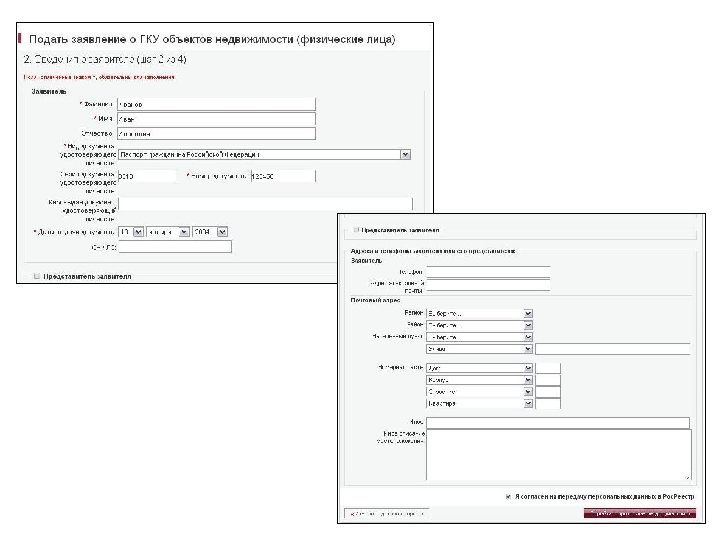Click the back button at bottom-left of form
The height and width of the screenshot is (540, 720).
[387, 513]
